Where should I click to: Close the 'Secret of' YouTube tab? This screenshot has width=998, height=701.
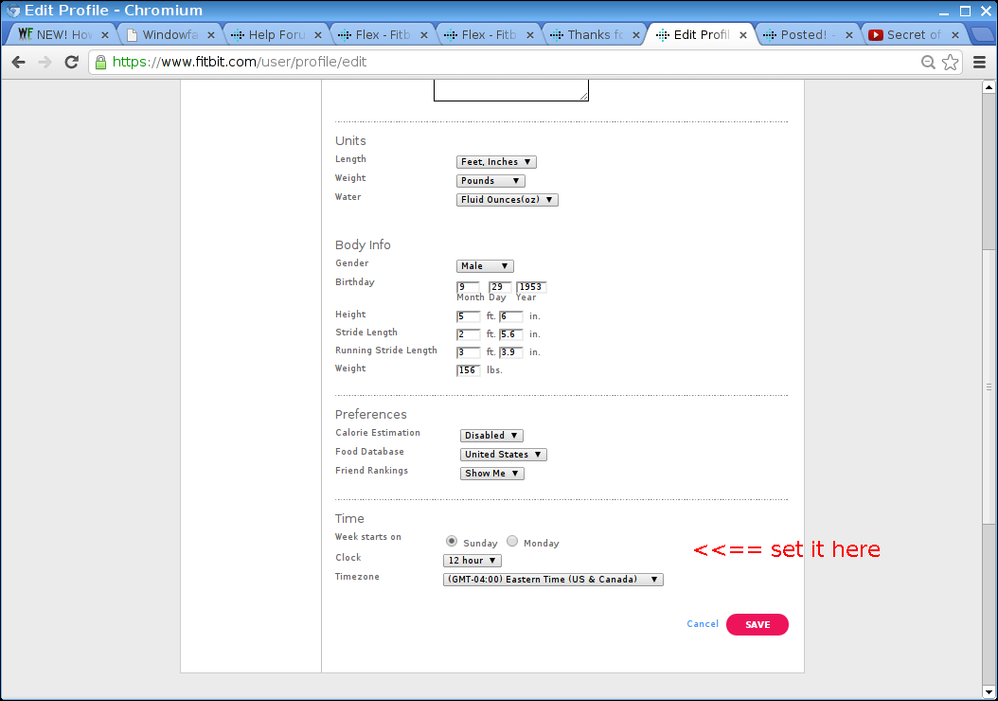coord(955,35)
